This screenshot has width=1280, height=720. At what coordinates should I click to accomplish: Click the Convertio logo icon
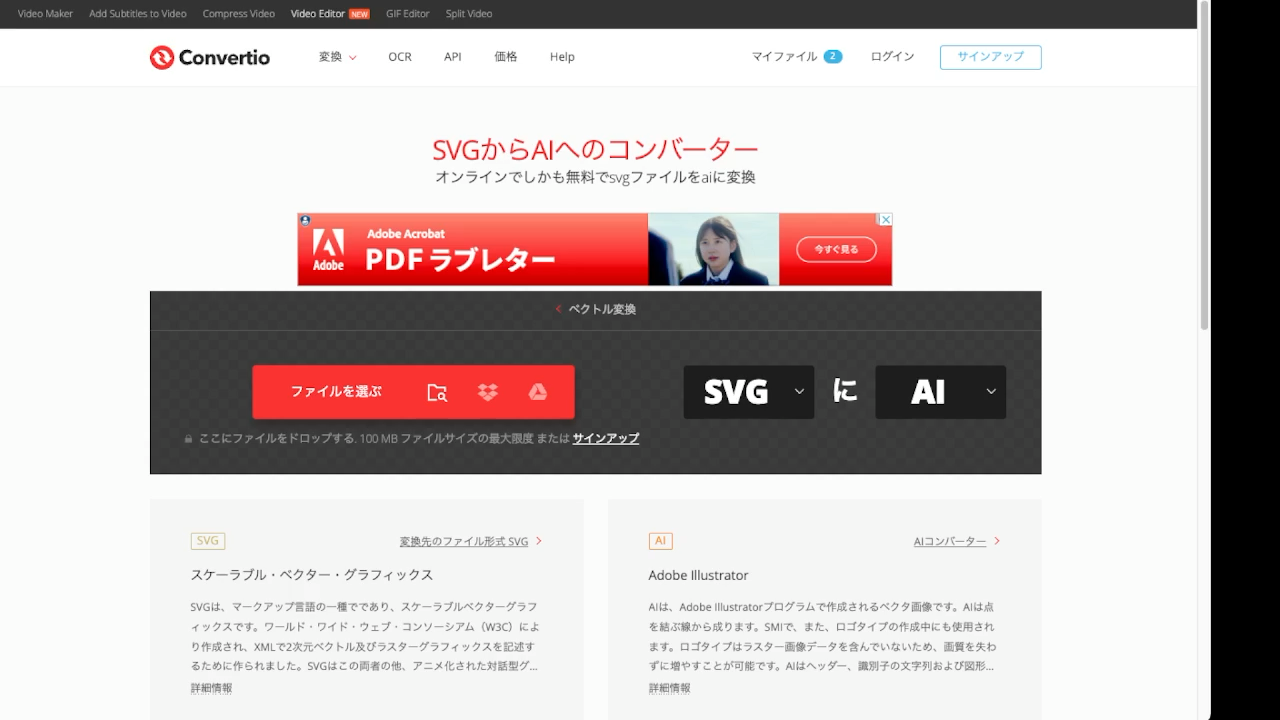(162, 57)
